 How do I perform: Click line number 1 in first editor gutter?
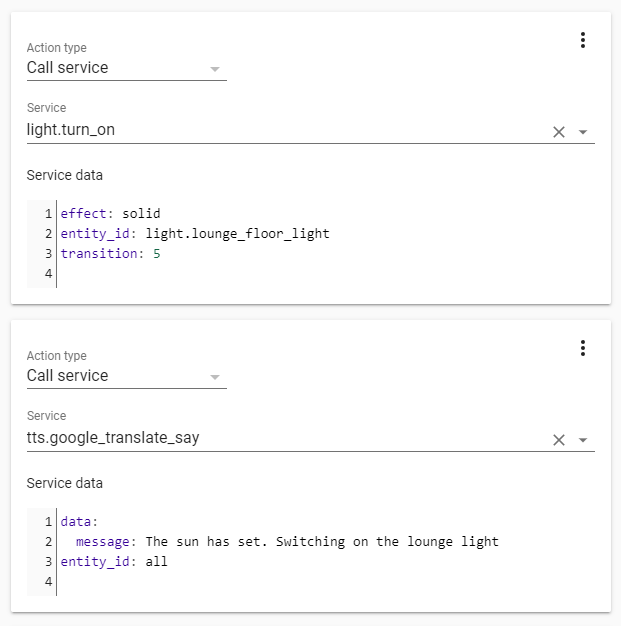[48, 213]
